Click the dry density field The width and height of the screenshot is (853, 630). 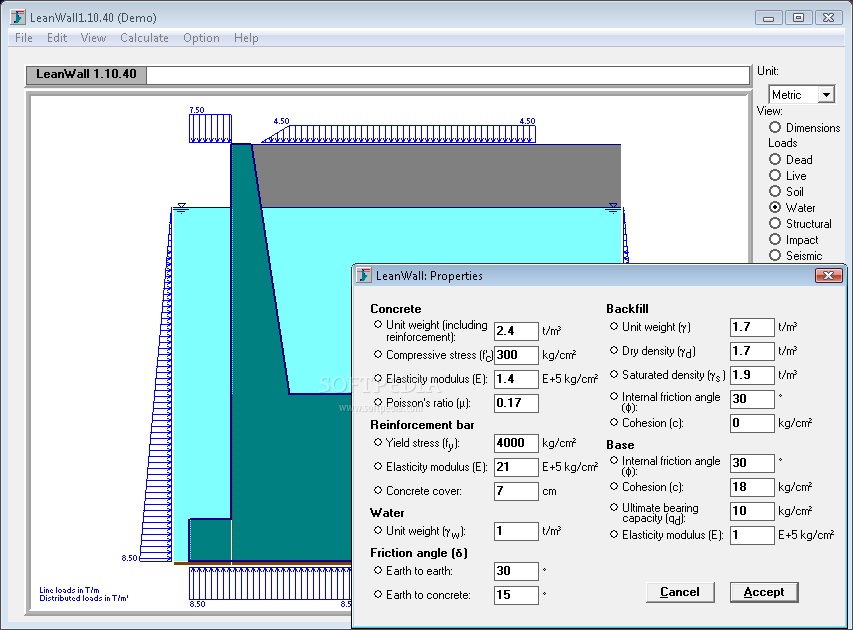[752, 351]
